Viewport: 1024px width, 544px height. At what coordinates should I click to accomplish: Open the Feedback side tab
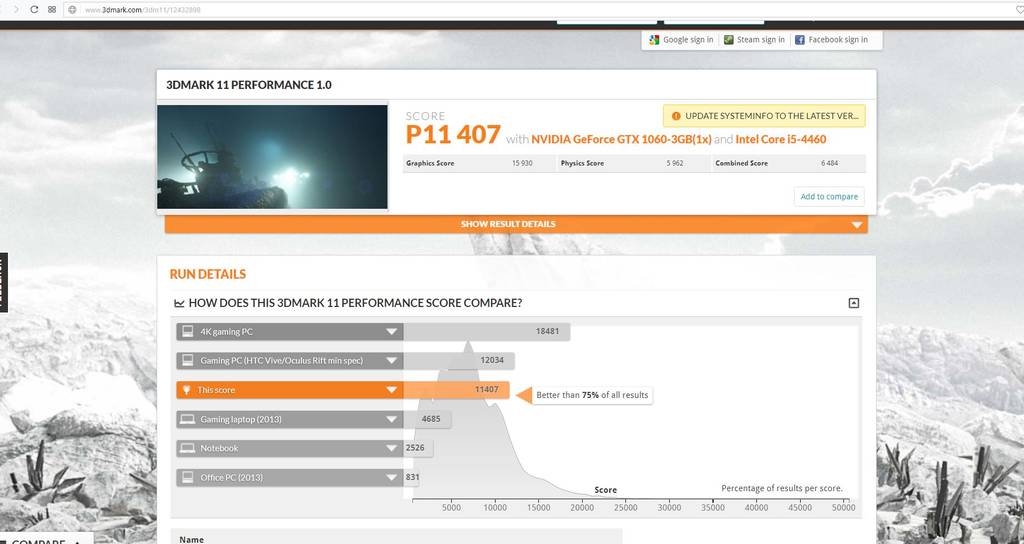click(x=3, y=282)
